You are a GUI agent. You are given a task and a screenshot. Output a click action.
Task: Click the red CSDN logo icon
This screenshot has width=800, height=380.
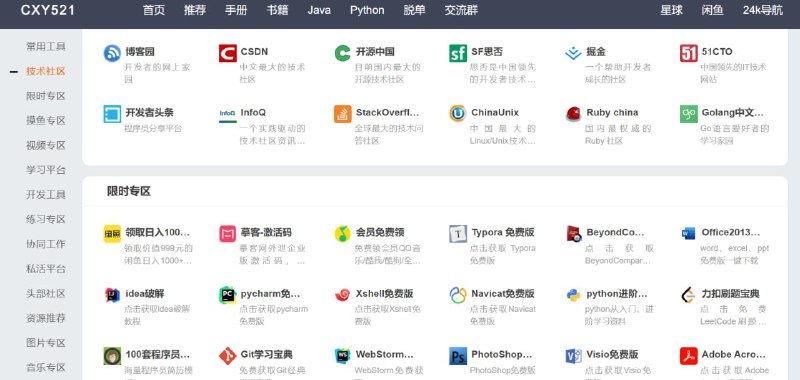coord(228,53)
